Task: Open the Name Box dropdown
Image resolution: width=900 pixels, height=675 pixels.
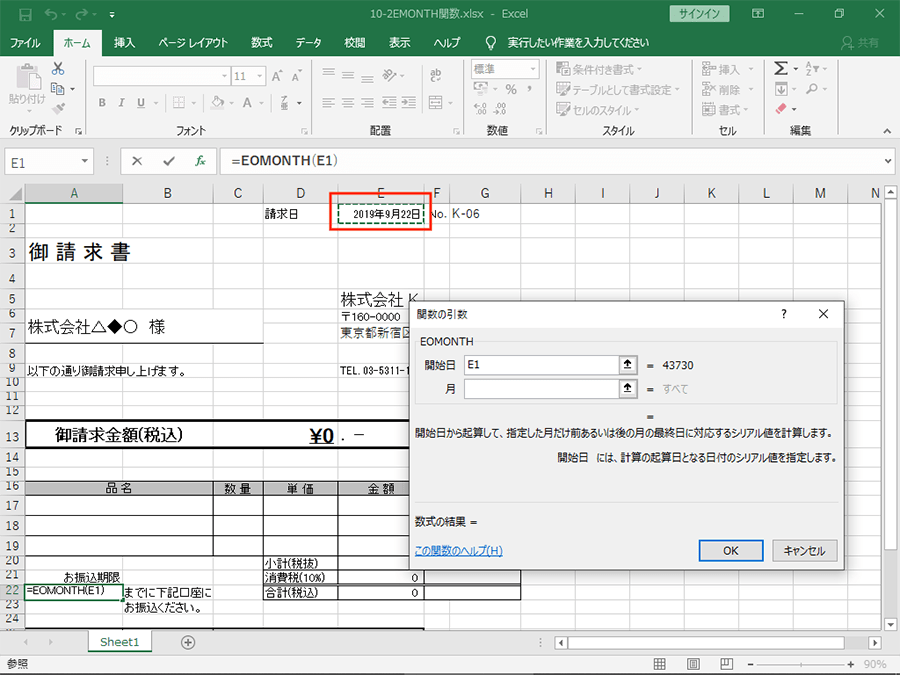Action: [x=84, y=161]
